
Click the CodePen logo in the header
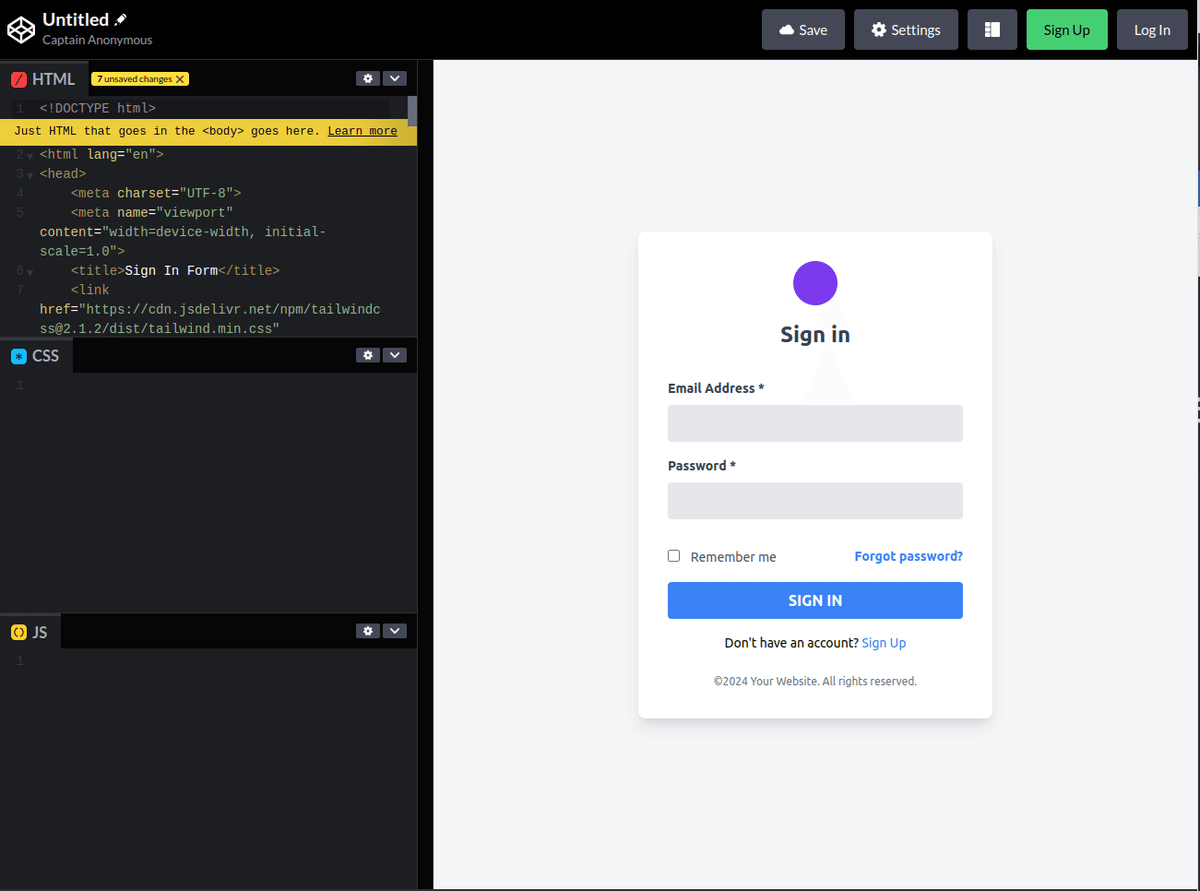coord(21,29)
